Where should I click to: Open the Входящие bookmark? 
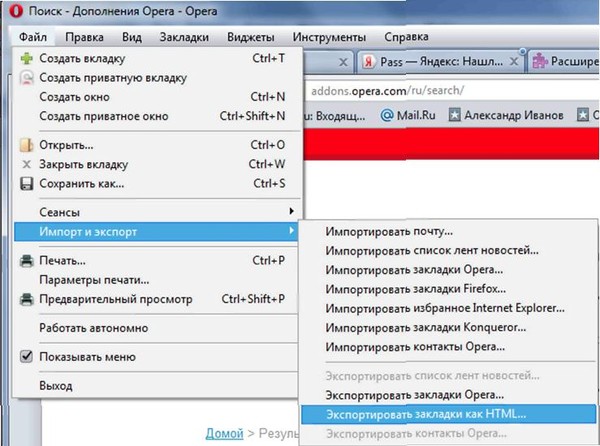[x=335, y=115]
